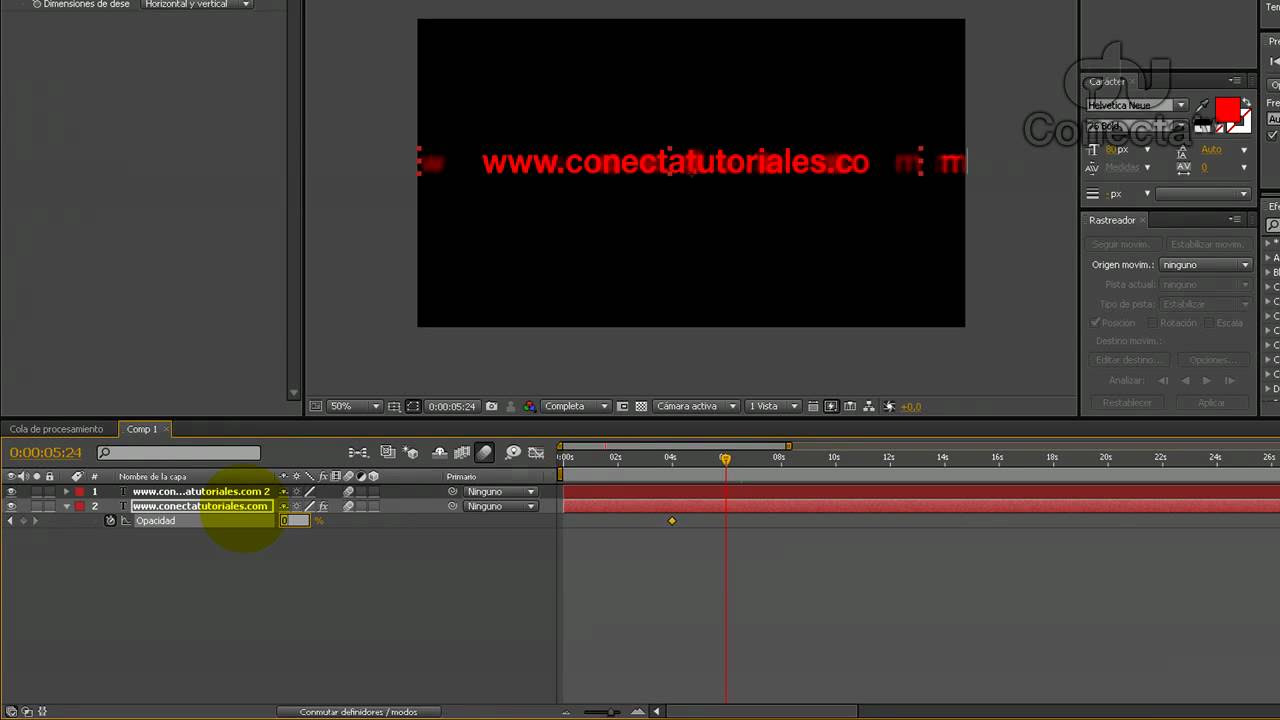Toggle the Shy layers hide switch
Image resolution: width=1280 pixels, height=720 pixels.
coord(439,453)
